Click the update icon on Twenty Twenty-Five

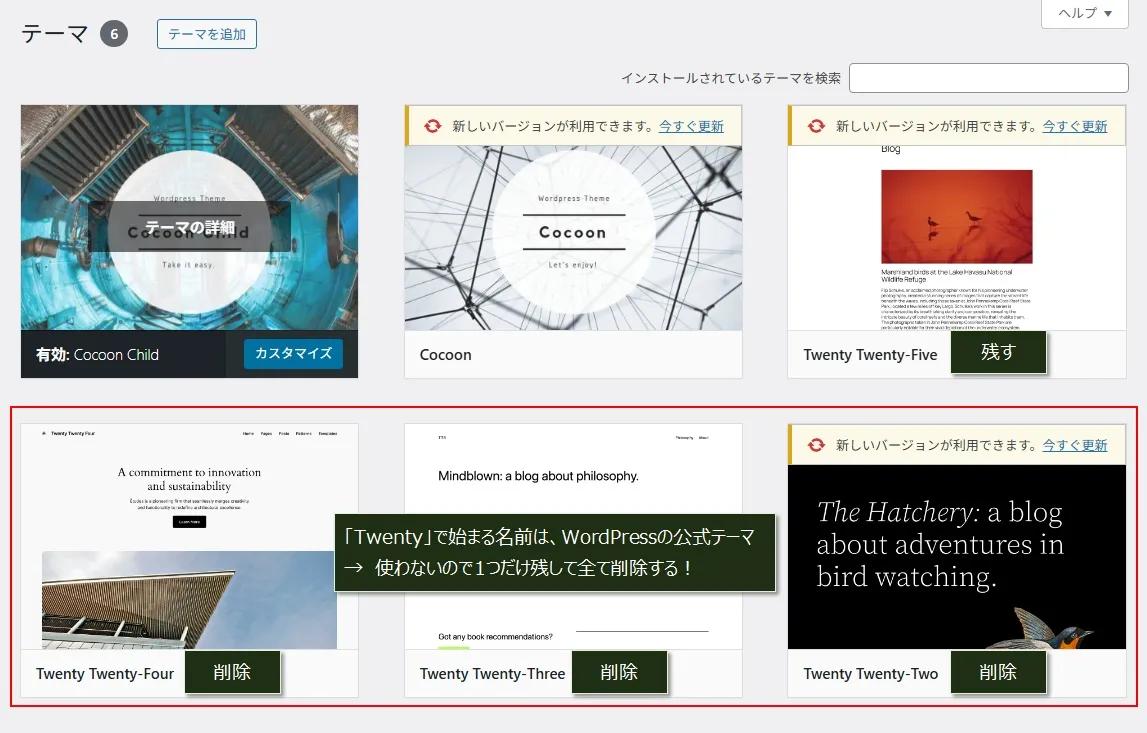(x=816, y=126)
